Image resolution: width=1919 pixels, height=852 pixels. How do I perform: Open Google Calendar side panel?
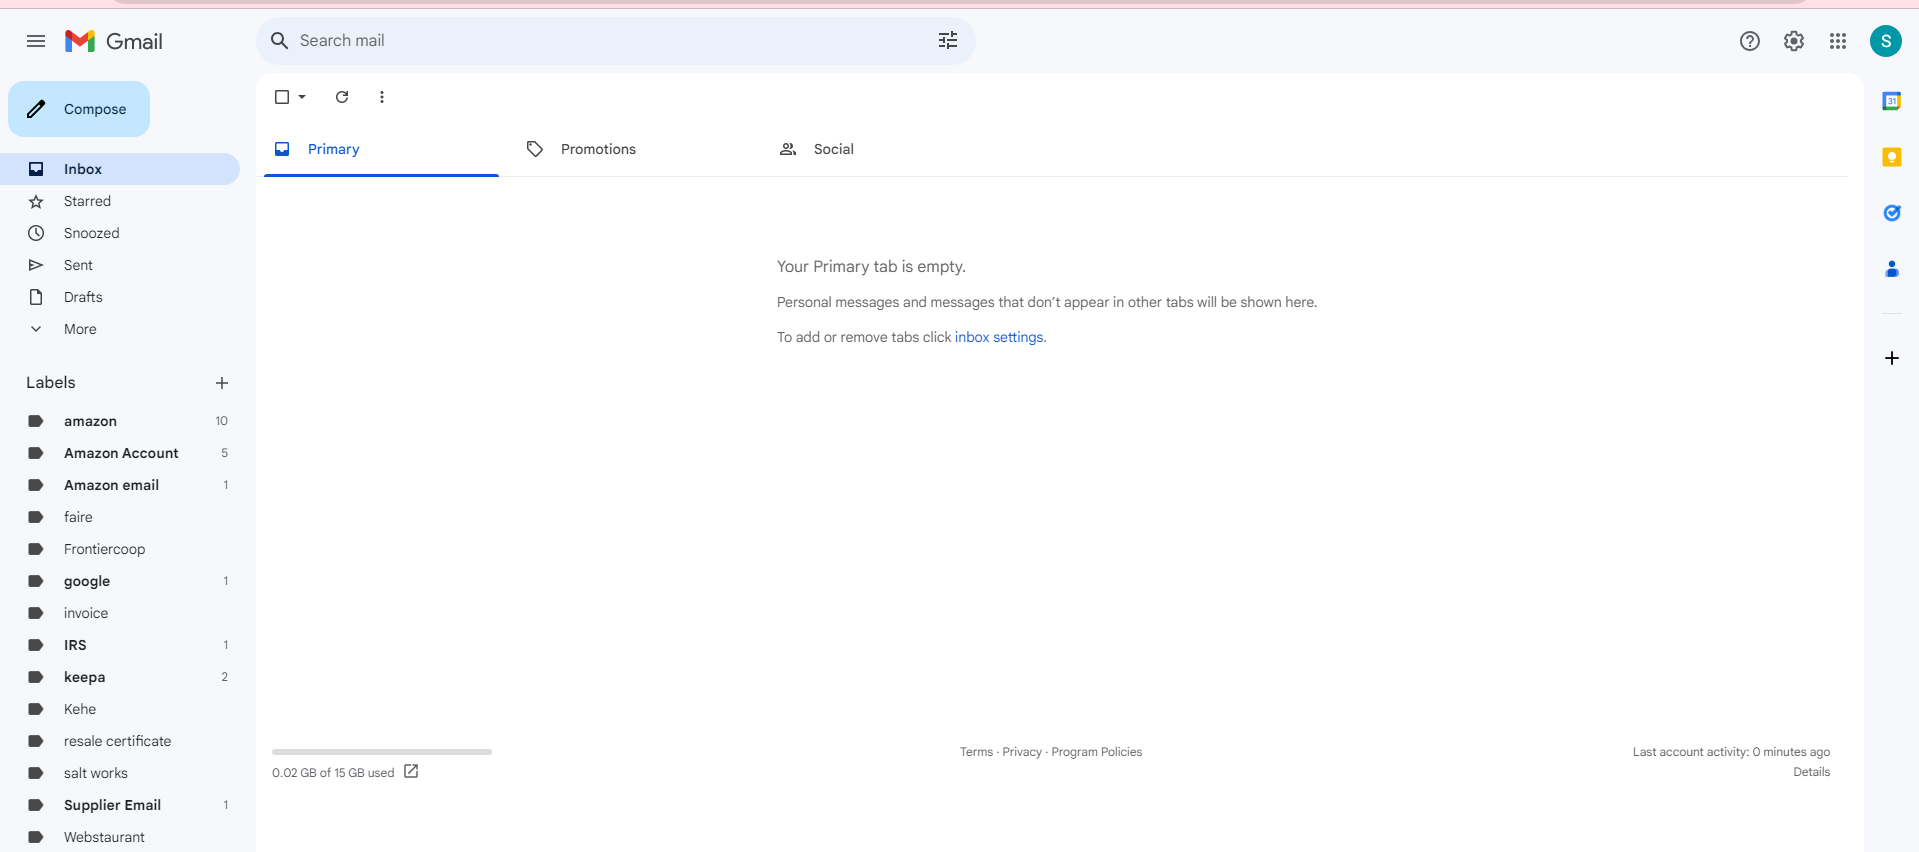(1892, 101)
